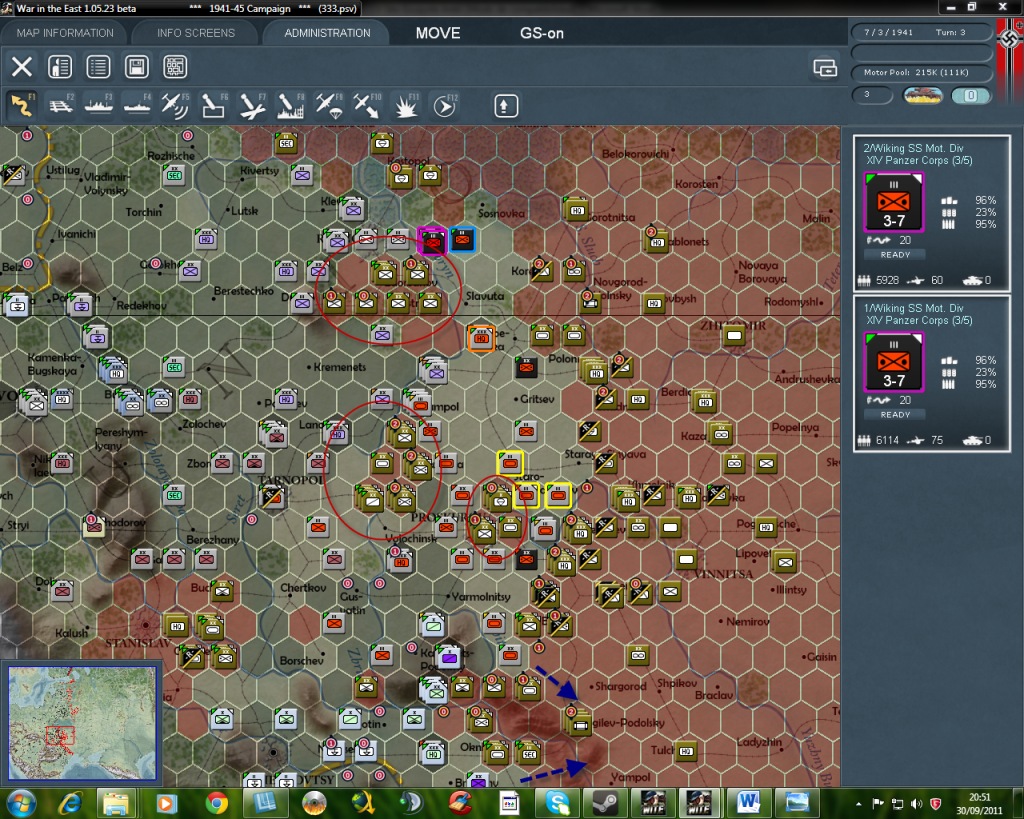Select the unit counter at Mogilev-Podolsky
1024x819 pixels.
click(579, 724)
